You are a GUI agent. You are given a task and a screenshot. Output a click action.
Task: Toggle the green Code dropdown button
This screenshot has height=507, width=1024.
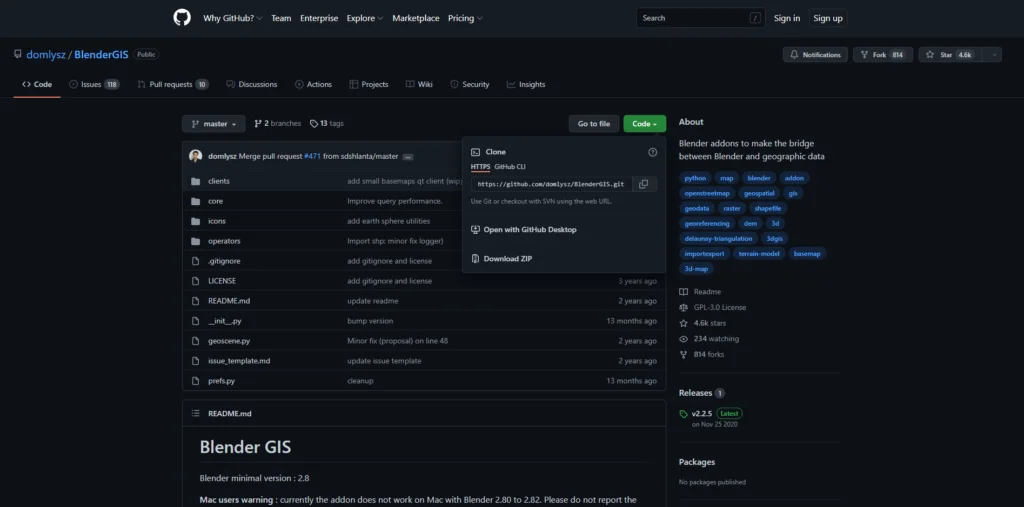(x=645, y=123)
